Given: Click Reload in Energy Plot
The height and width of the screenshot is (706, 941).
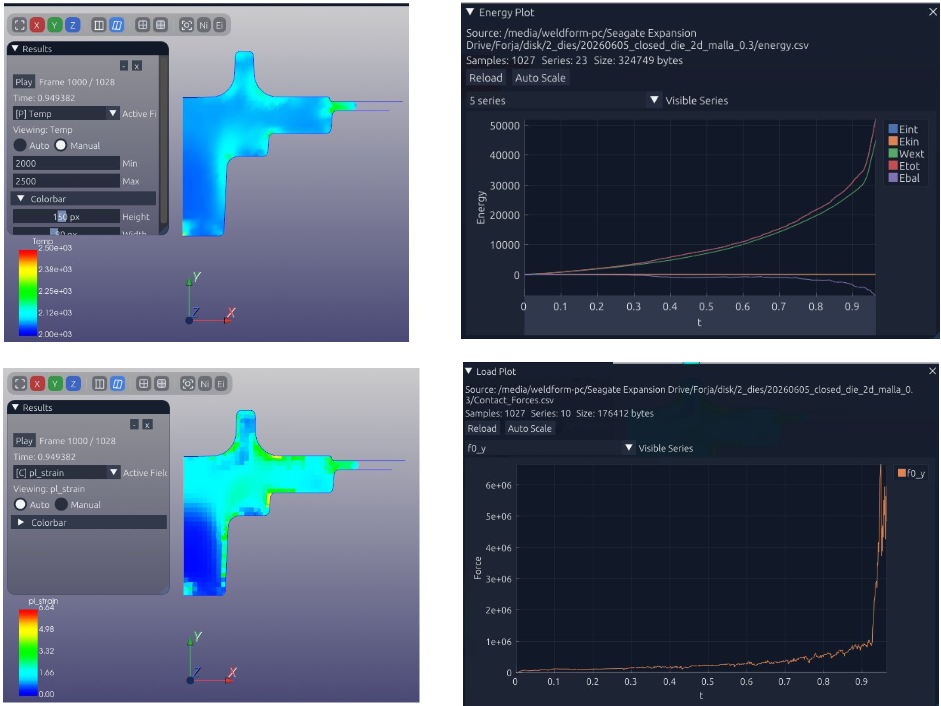Looking at the screenshot, I should click(x=486, y=77).
